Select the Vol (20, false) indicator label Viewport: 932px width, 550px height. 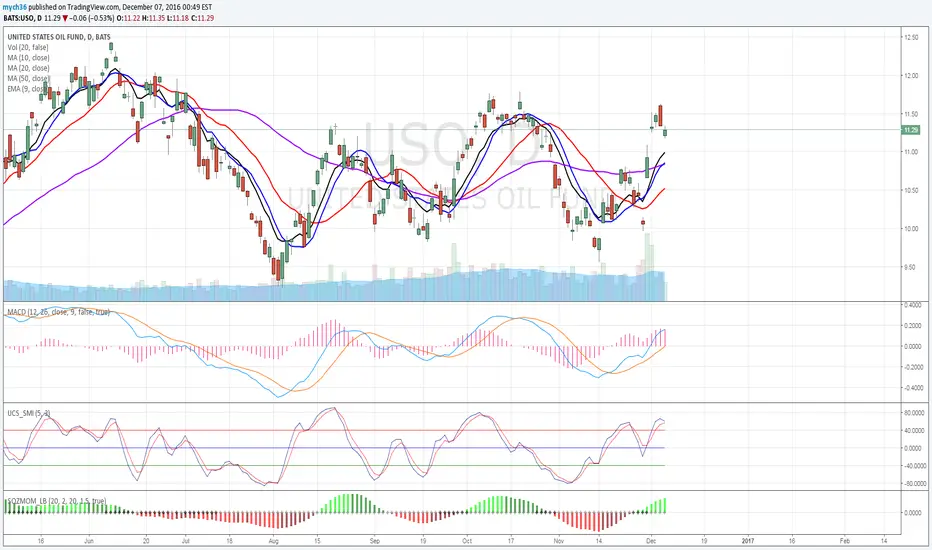28,48
